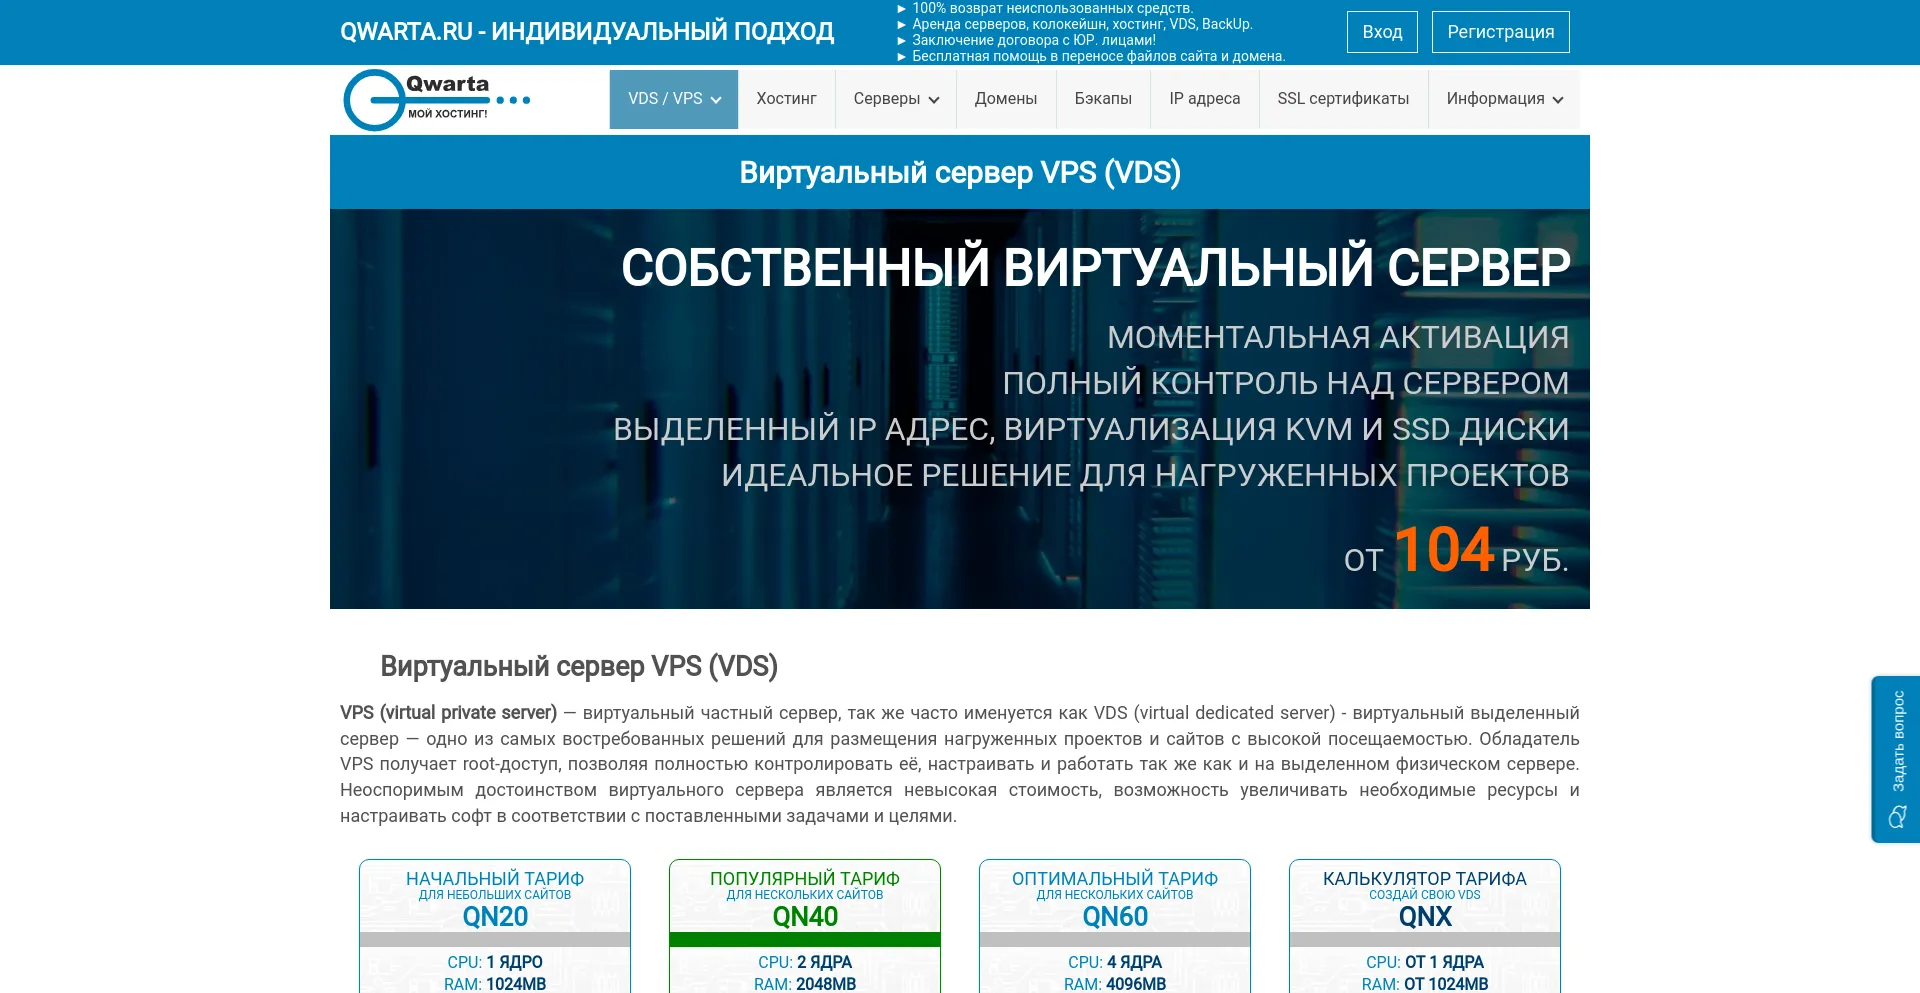Open the Задать вопрос side tab
Screen dimensions: 1920x993
[1896, 759]
